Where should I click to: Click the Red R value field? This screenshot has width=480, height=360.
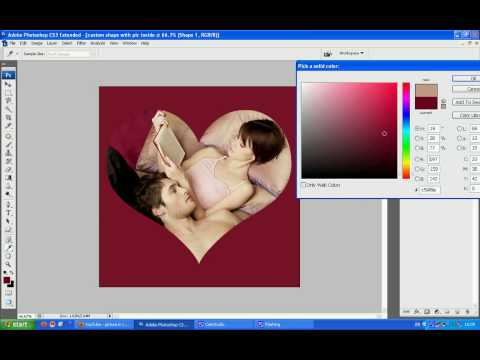433,159
